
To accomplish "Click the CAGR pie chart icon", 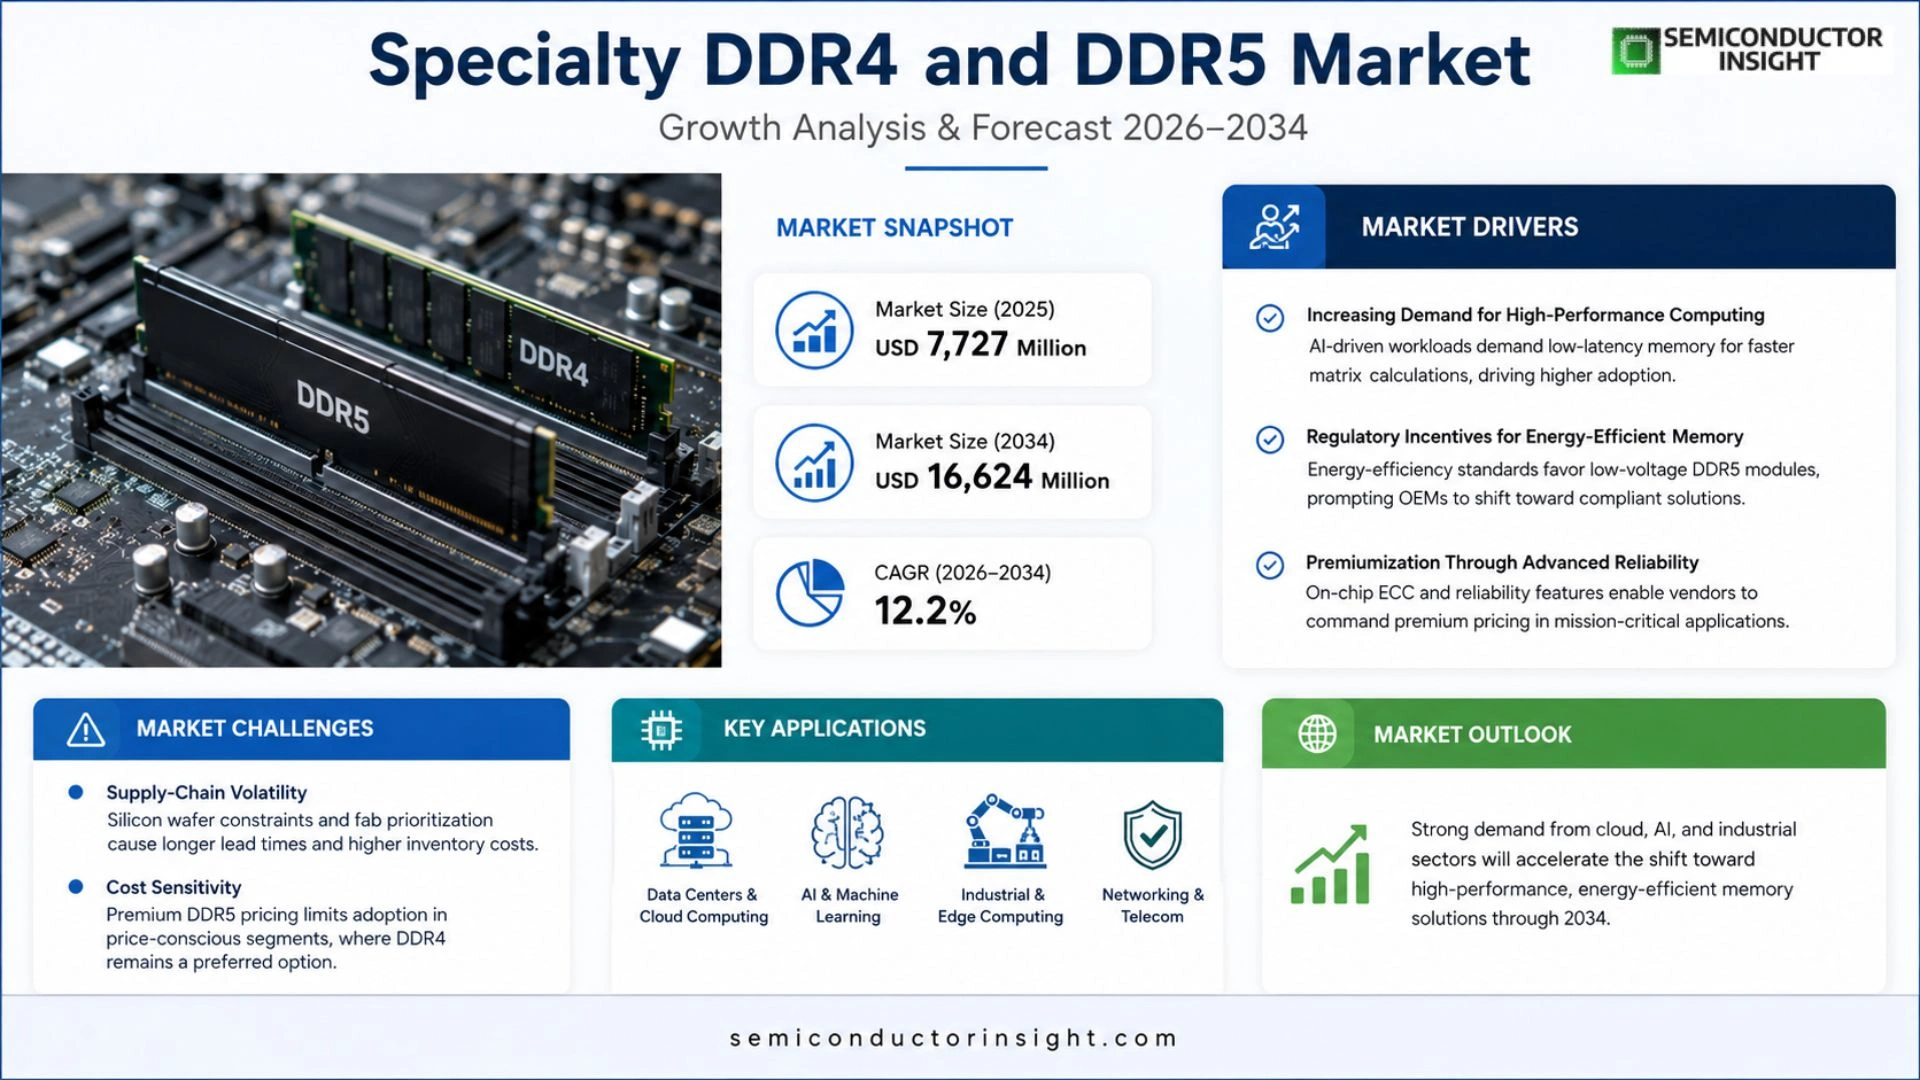I will 810,593.
